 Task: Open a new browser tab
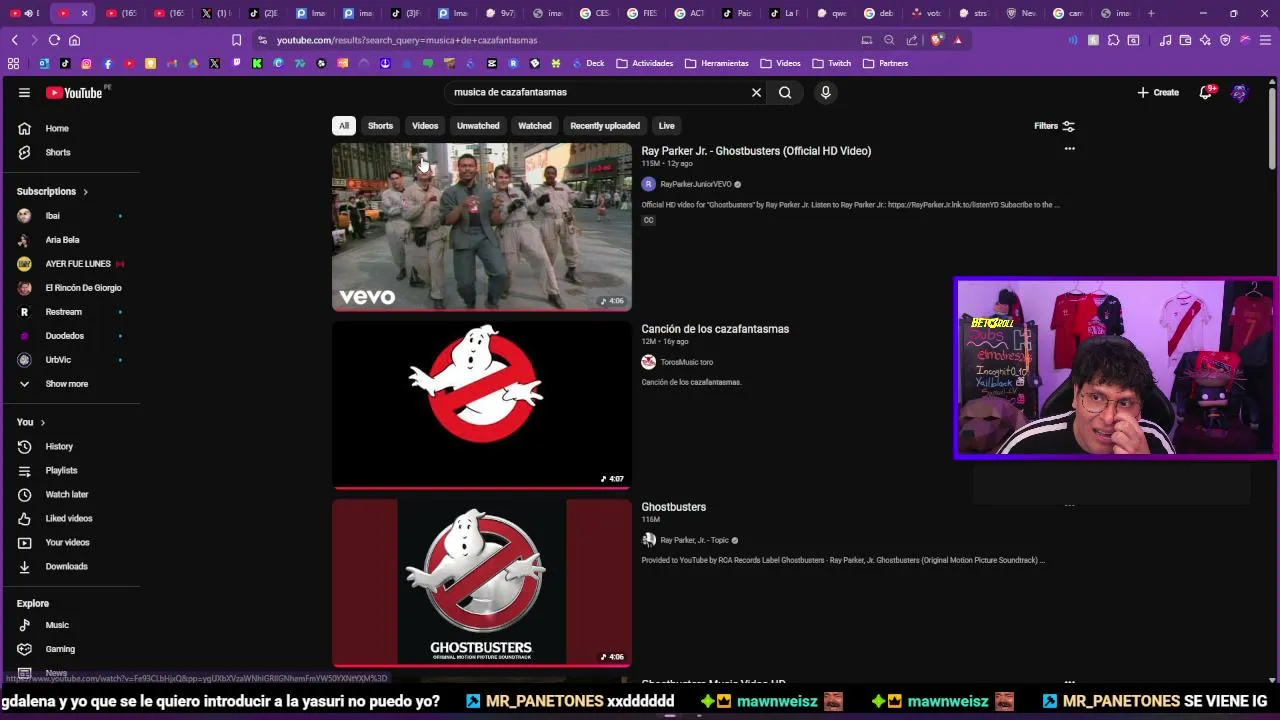(x=1151, y=13)
